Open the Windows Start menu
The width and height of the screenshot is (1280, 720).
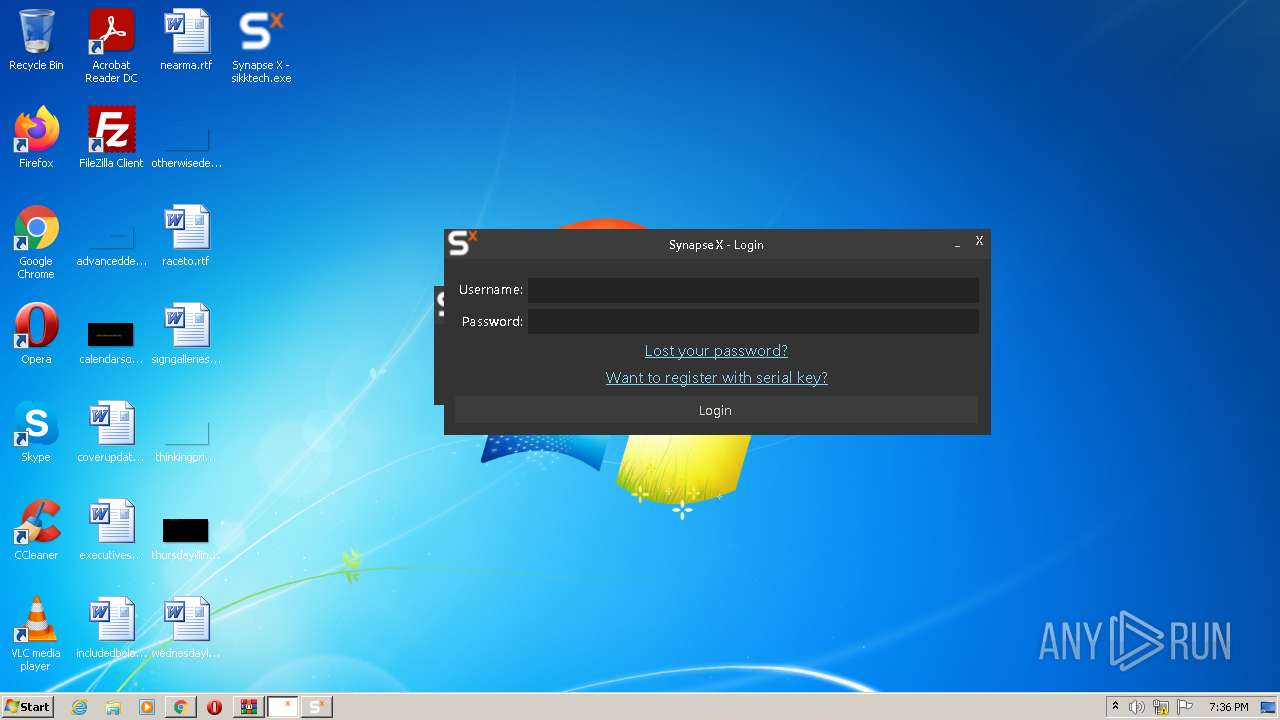(x=27, y=707)
